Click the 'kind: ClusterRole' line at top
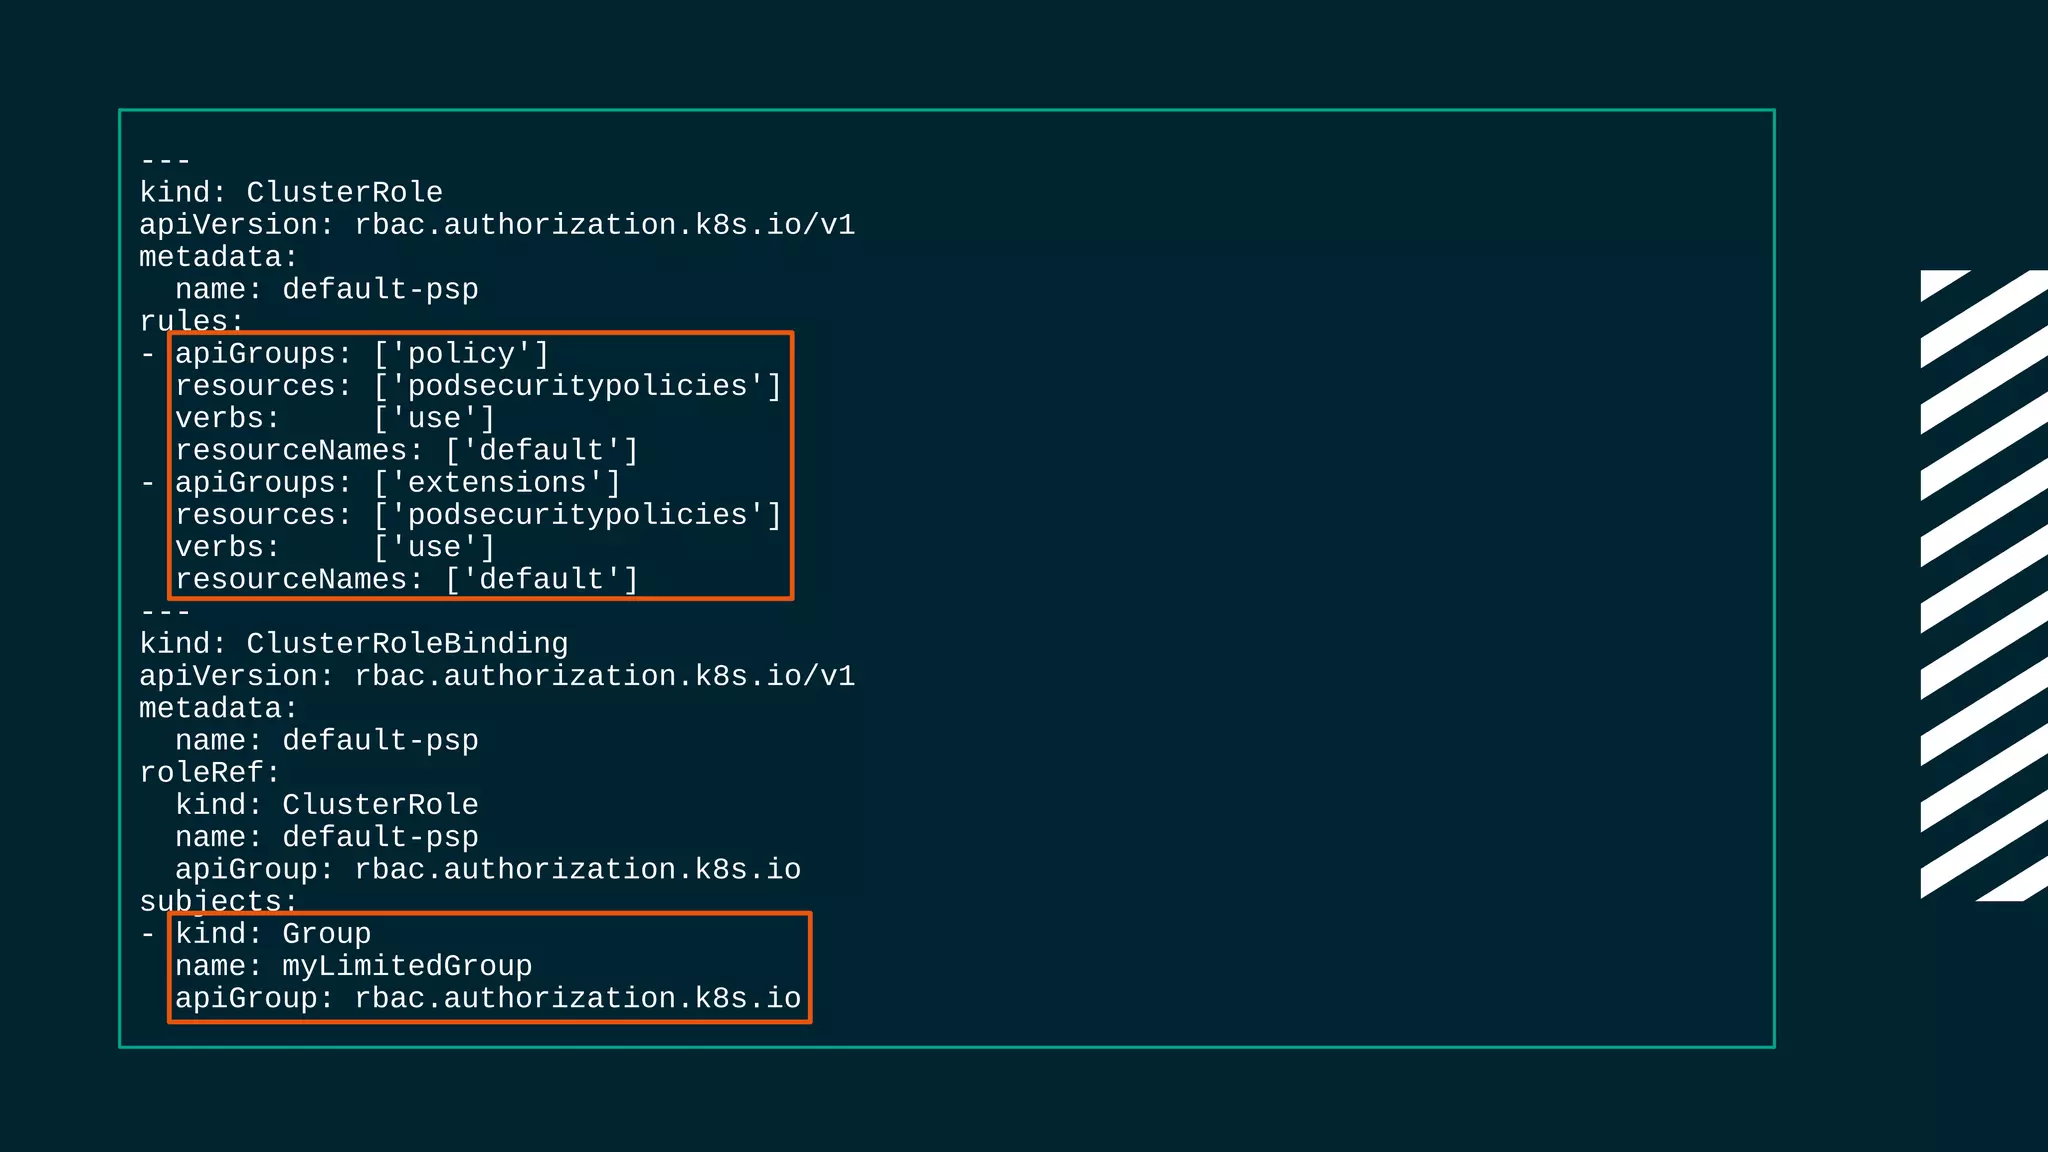 coord(291,192)
